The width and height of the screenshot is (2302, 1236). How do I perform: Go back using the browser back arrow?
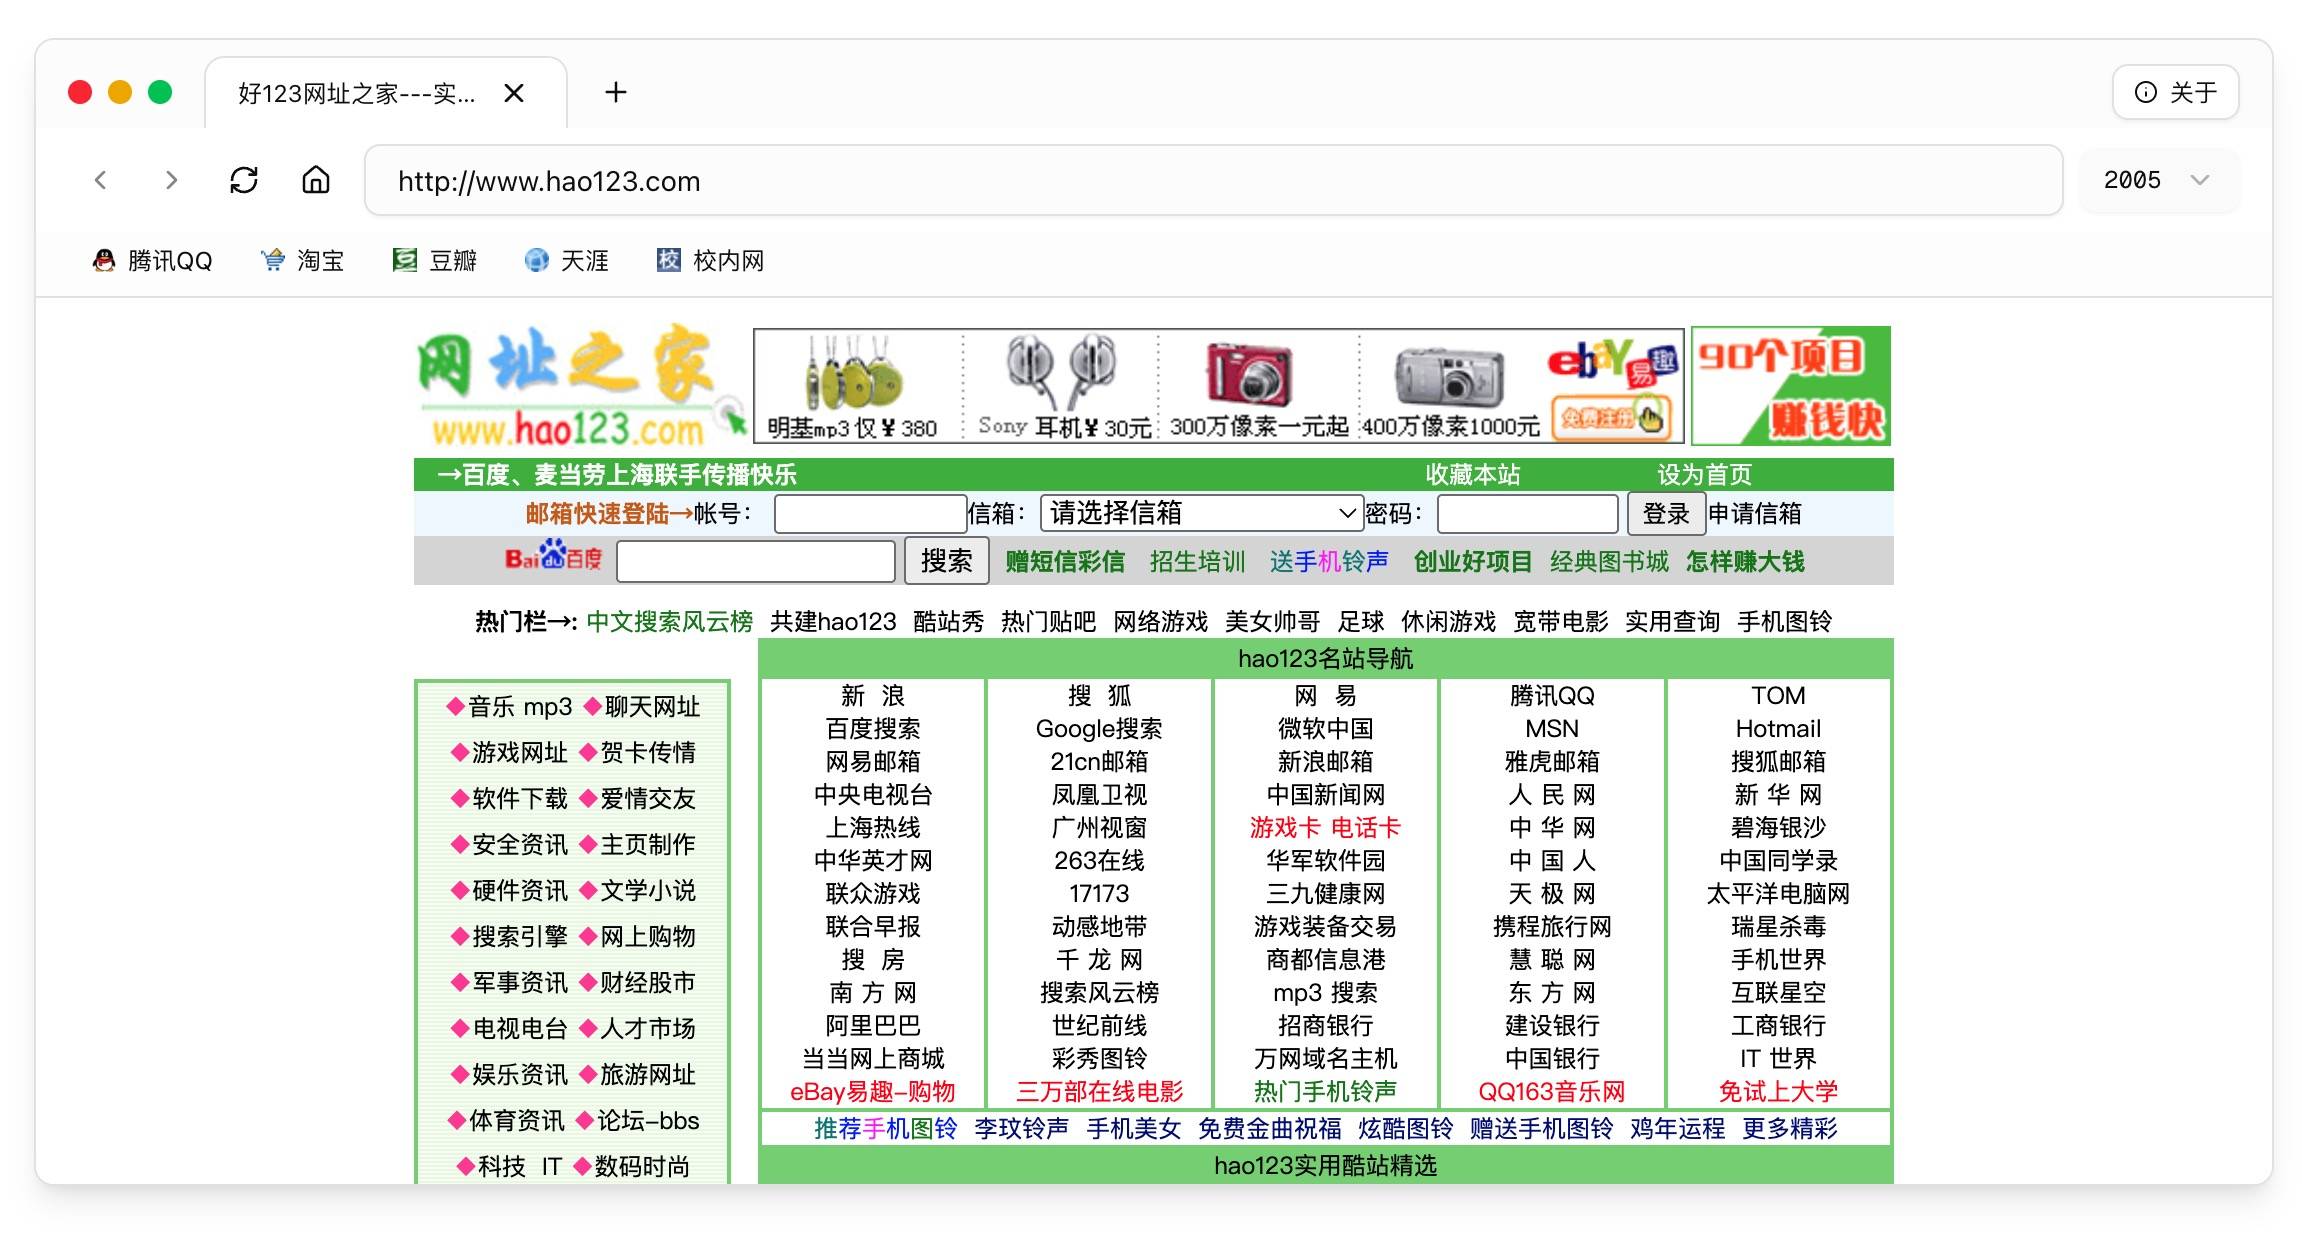100,180
